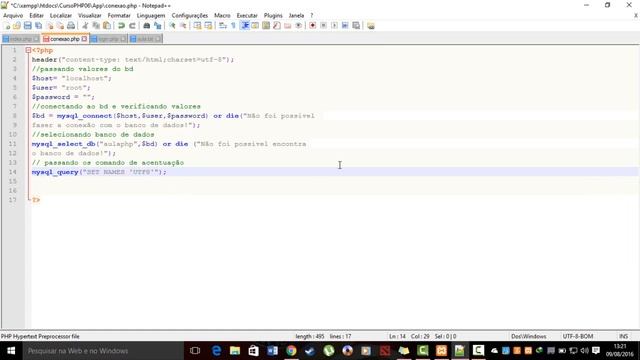Toggle the Show All Characters icon
Screen dimensions: 640x360
click(233, 26)
